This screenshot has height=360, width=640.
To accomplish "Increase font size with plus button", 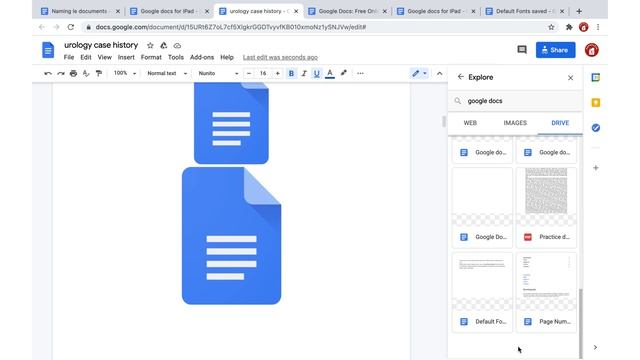I will tap(278, 73).
